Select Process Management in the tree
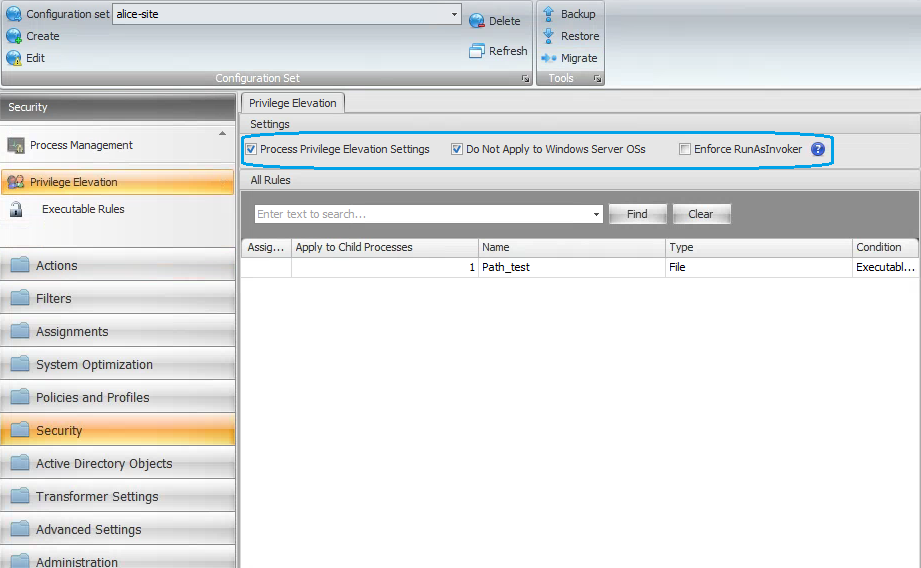The width and height of the screenshot is (921, 568). [x=82, y=145]
